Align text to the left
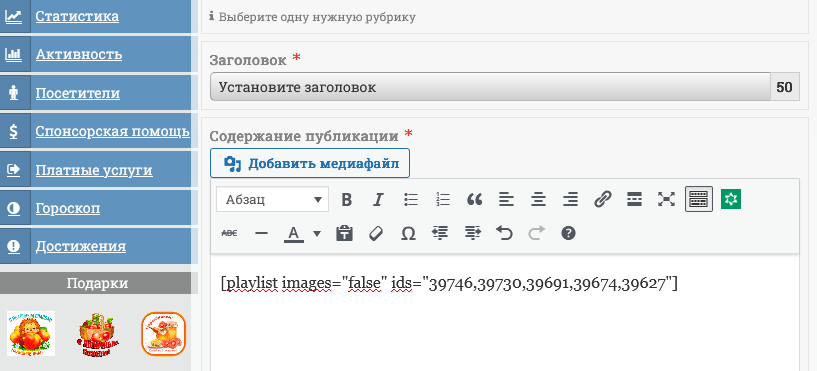This screenshot has height=371, width=817. pyautogui.click(x=506, y=199)
